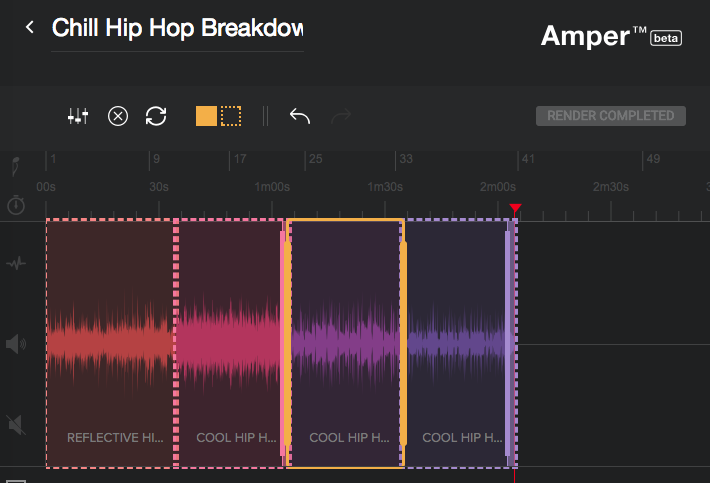Click the undo arrow icon
Image resolution: width=710 pixels, height=483 pixels.
pyautogui.click(x=300, y=116)
